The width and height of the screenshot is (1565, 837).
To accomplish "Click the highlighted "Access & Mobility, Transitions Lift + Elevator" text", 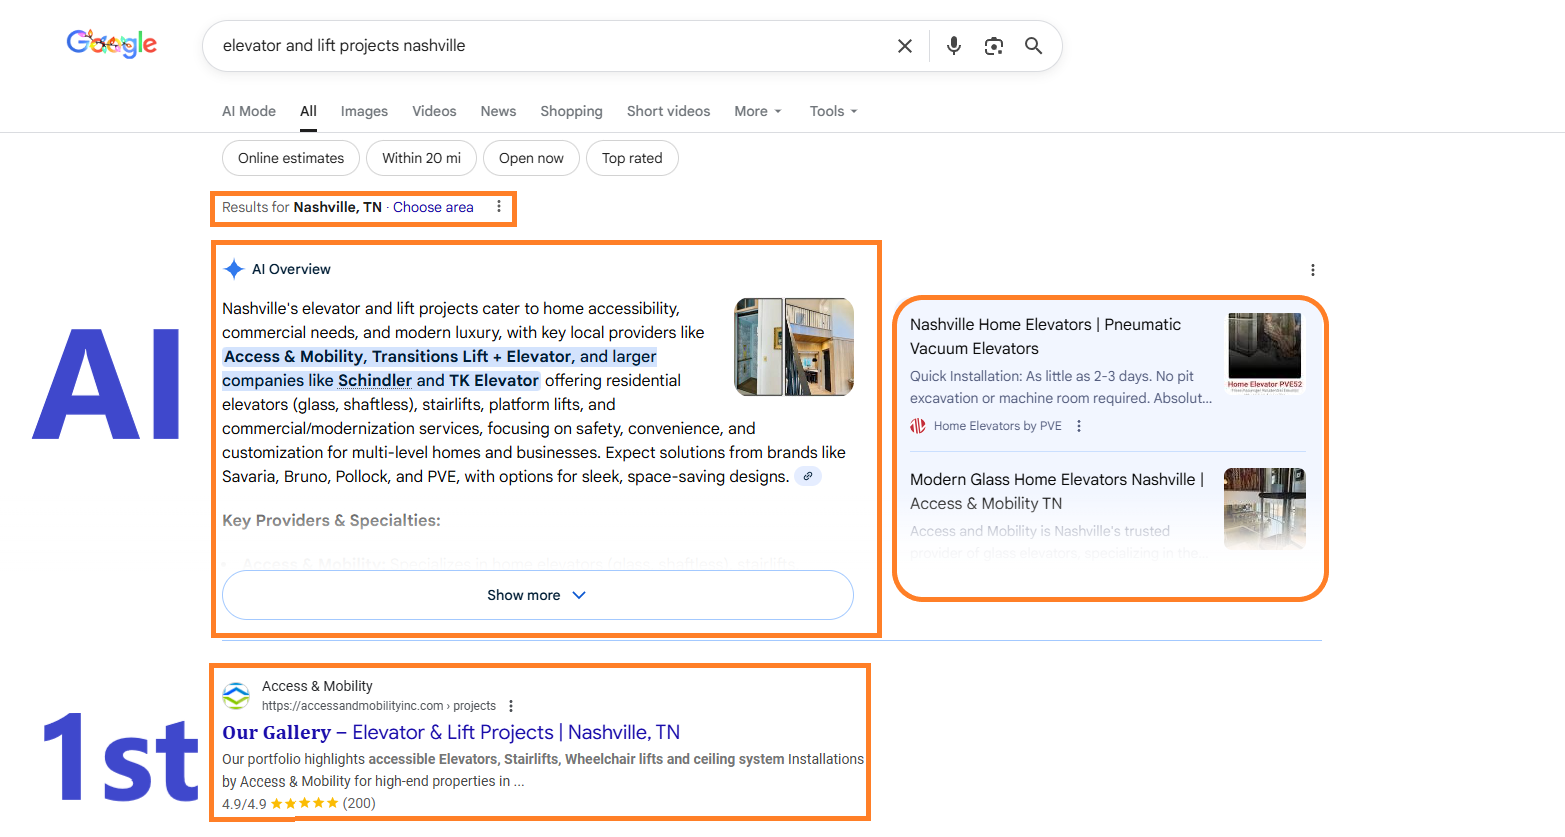I will [x=398, y=356].
